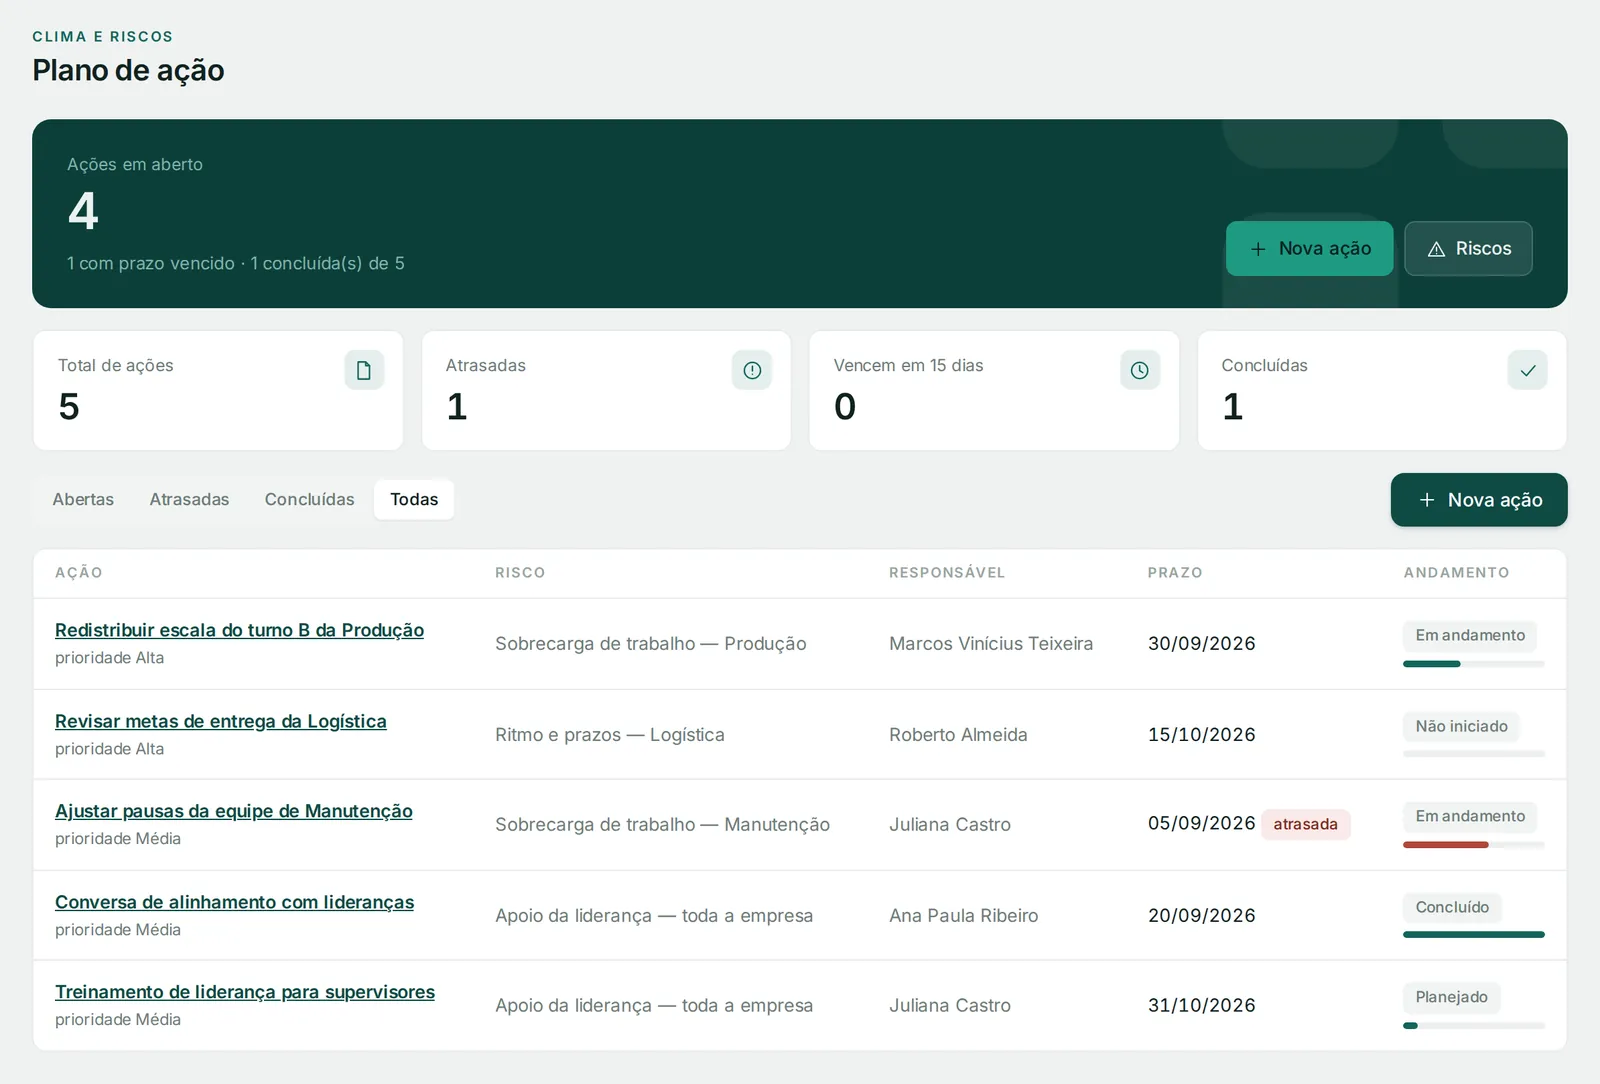Open Treinamento de liderança para supervisores

click(x=244, y=992)
